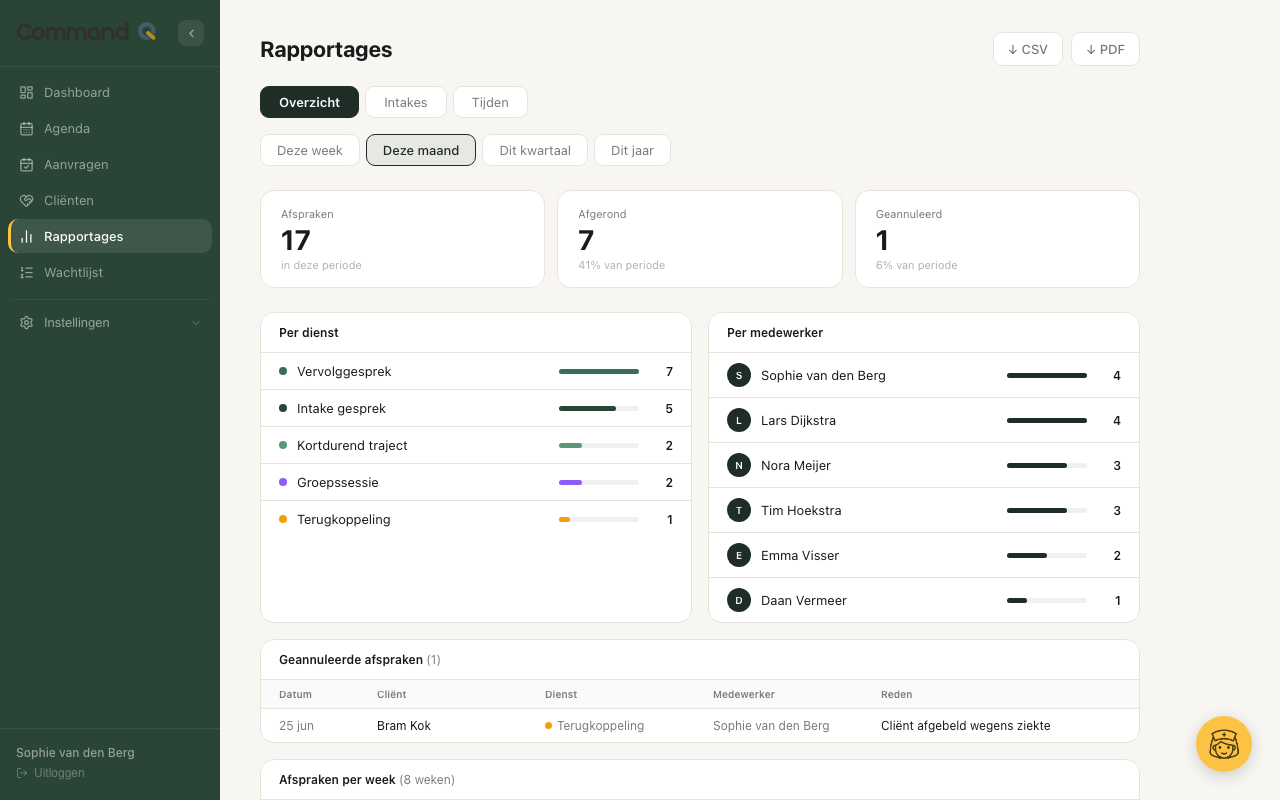
Task: Select the Deze week period filter
Action: (310, 150)
